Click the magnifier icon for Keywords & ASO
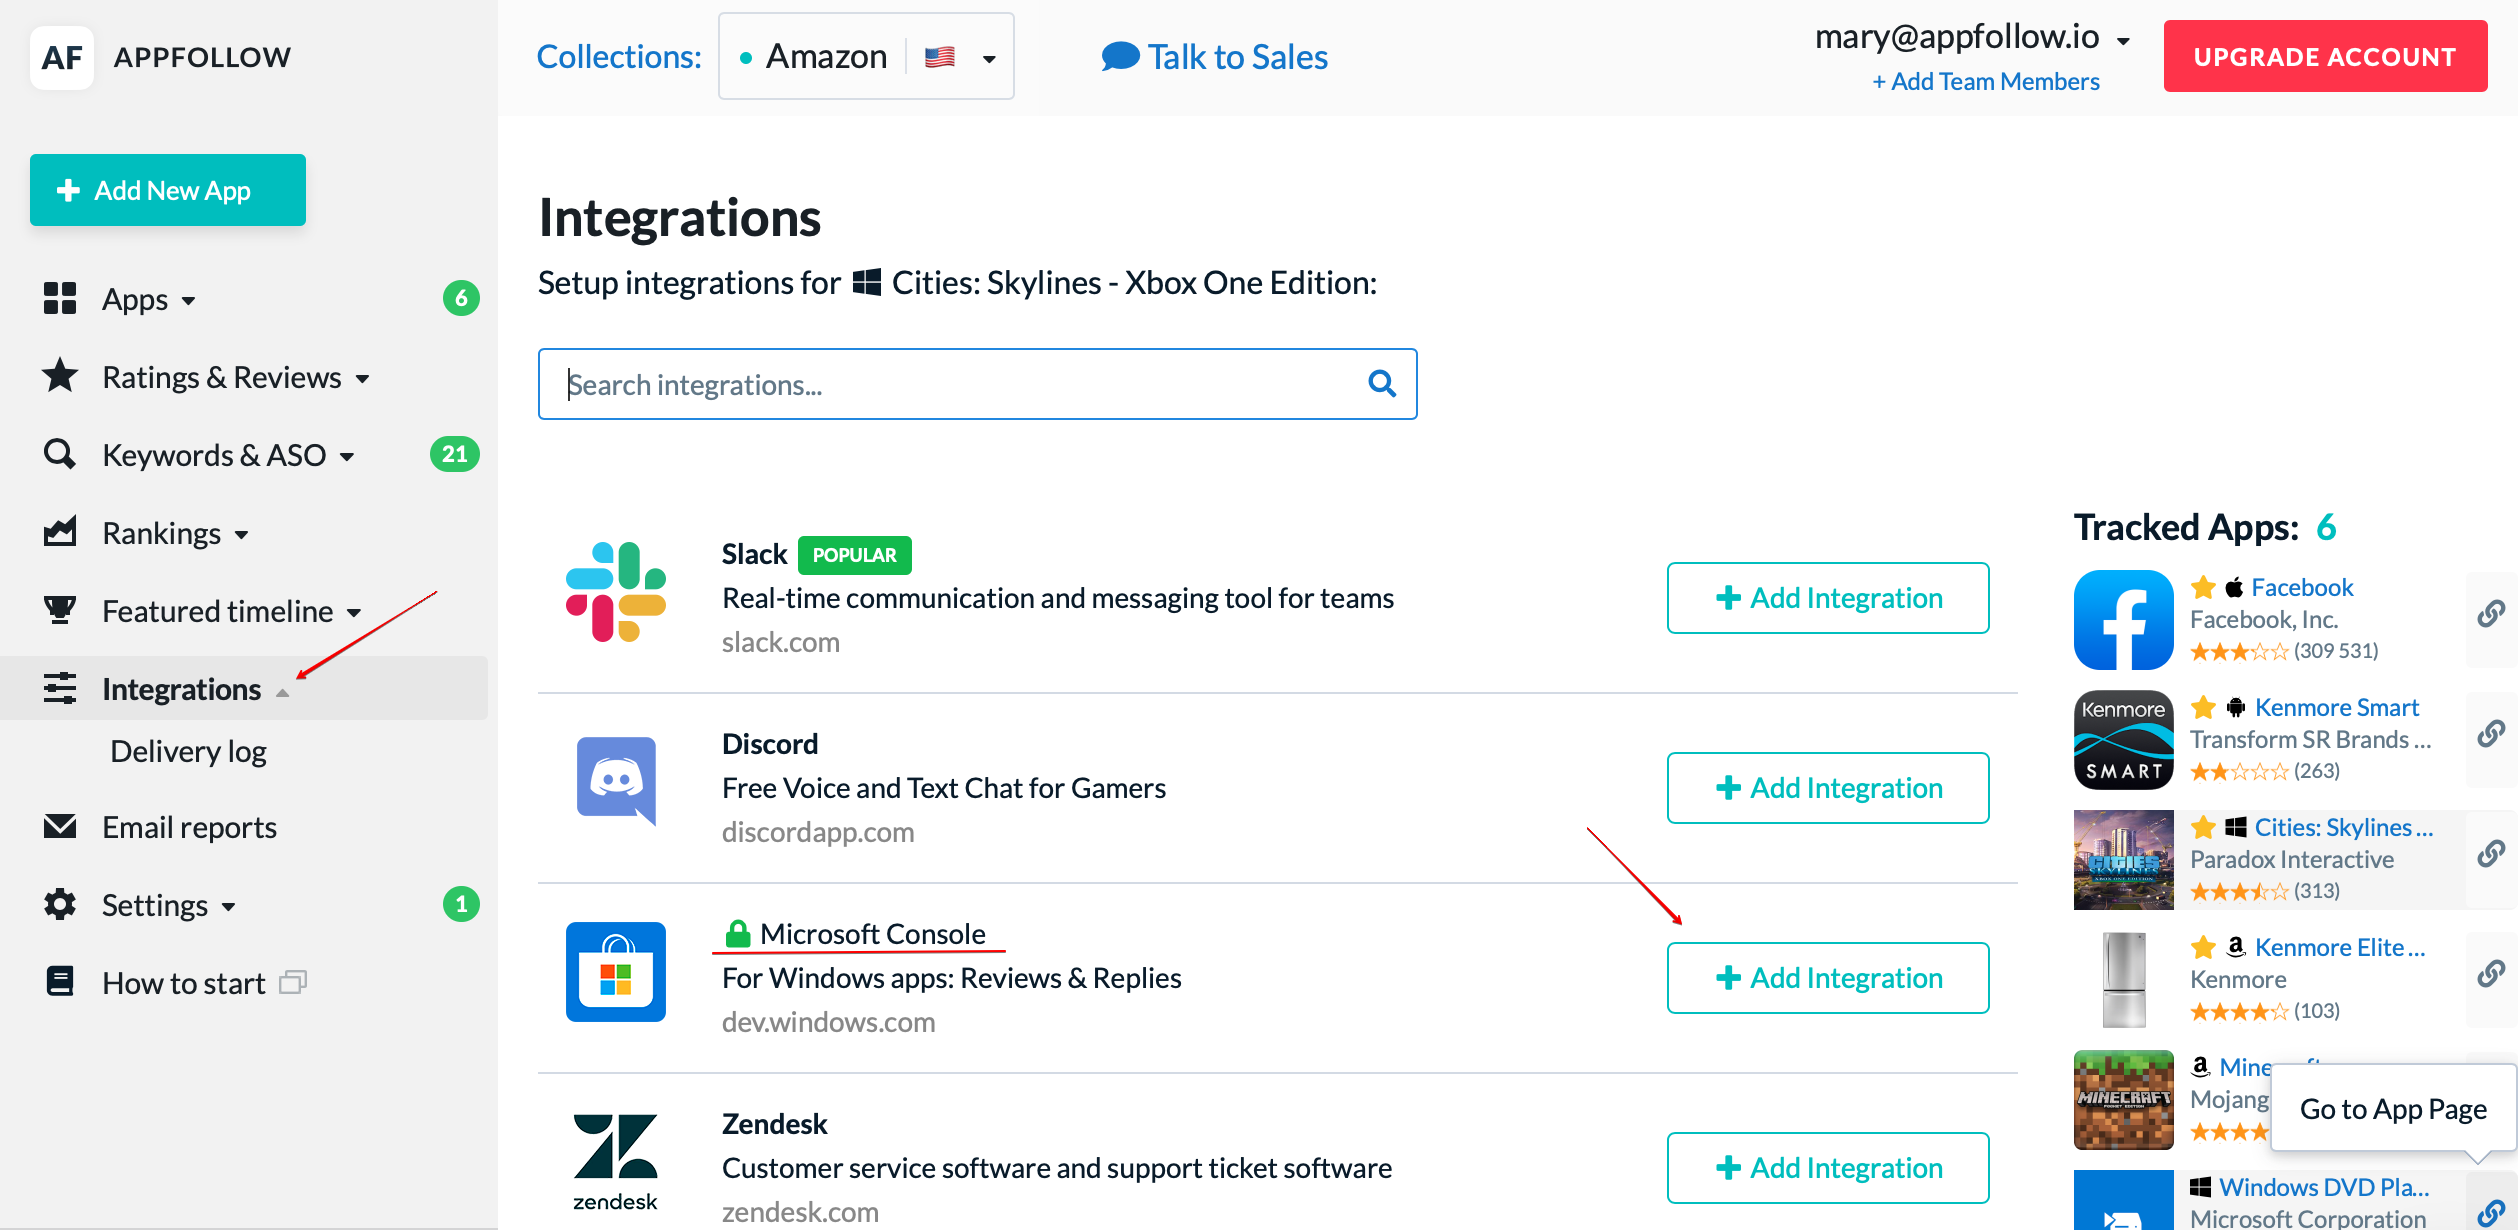The image size is (2518, 1230). pos(60,454)
